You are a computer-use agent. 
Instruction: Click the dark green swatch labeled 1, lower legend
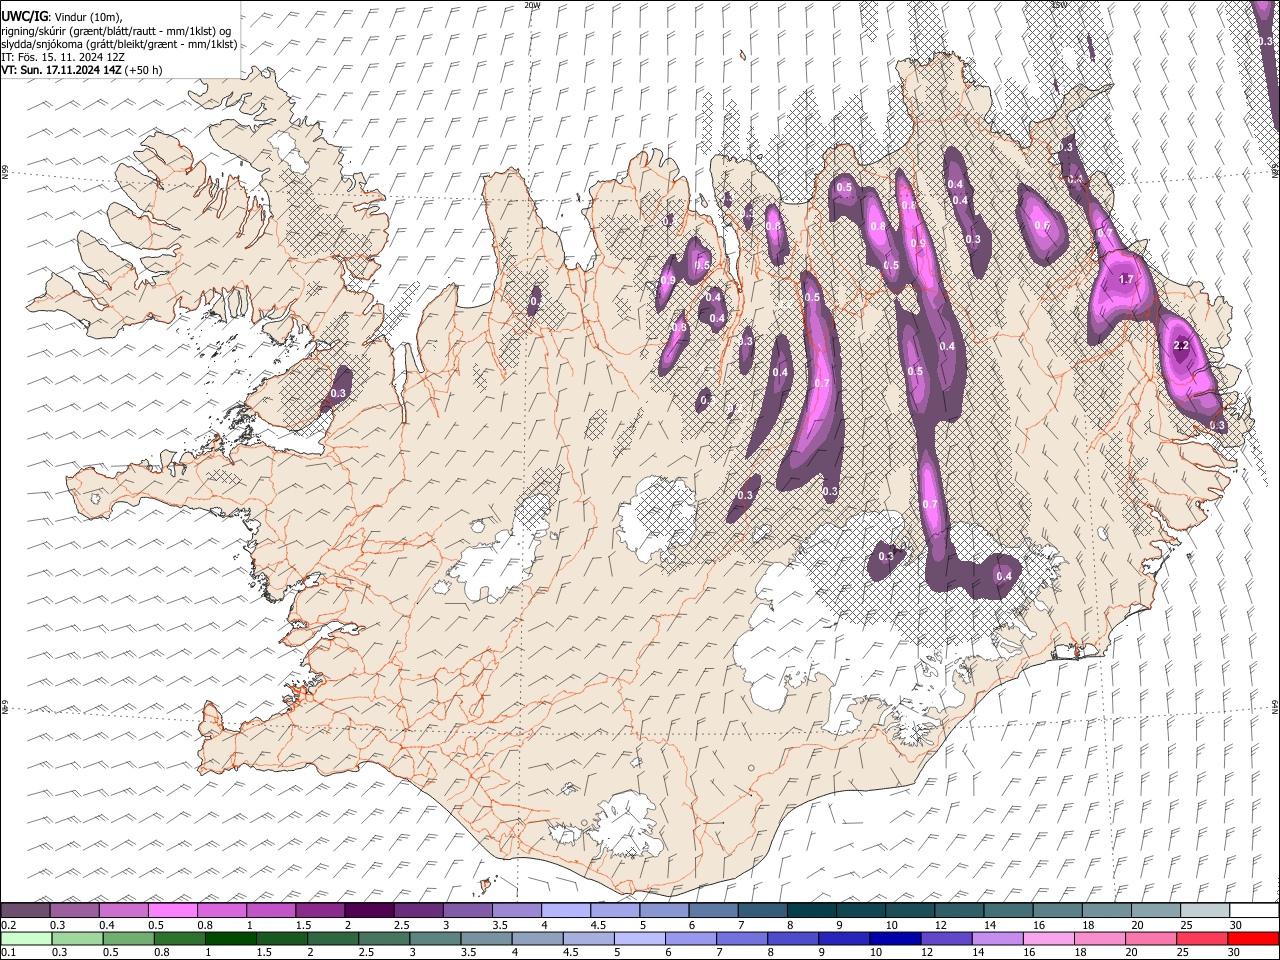click(x=230, y=938)
